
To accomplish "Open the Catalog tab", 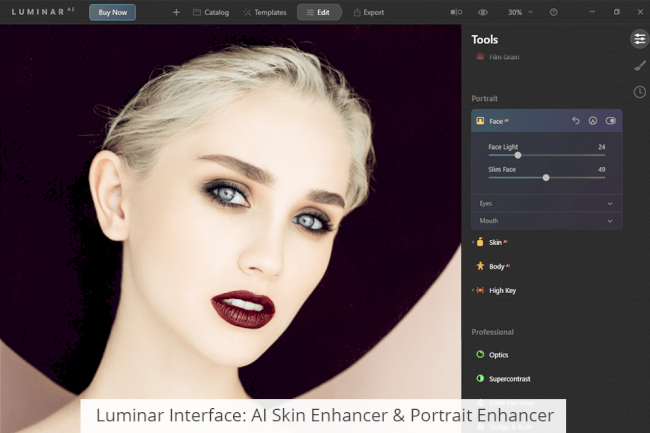I will pyautogui.click(x=211, y=12).
